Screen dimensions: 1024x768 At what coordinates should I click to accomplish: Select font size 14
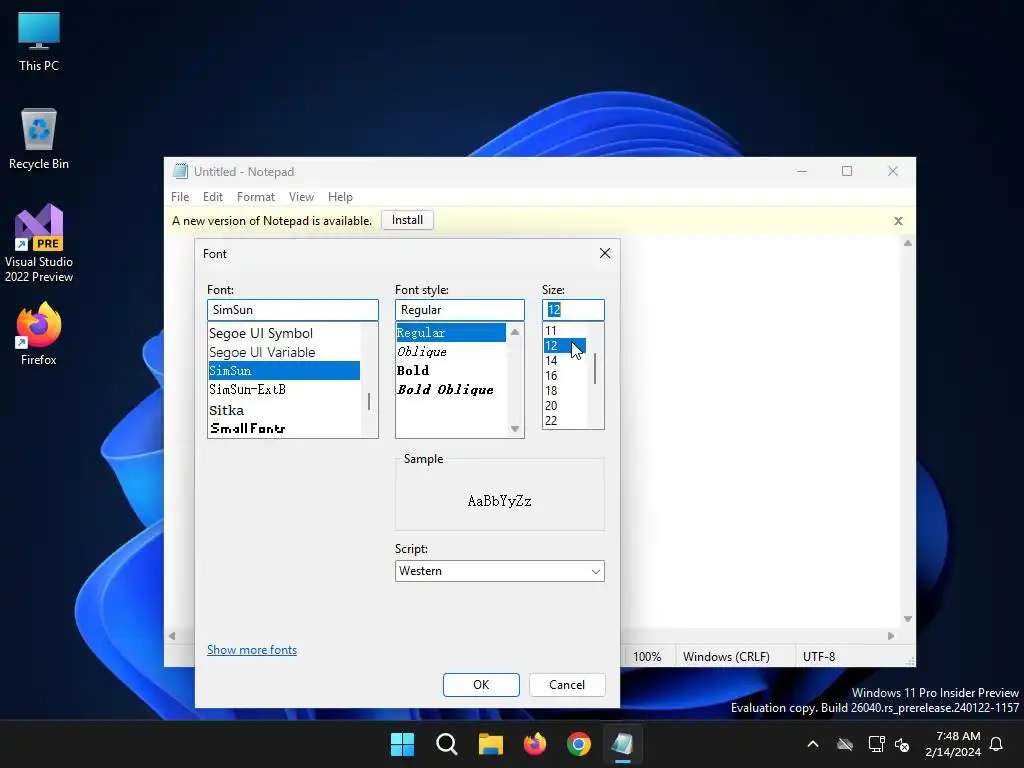click(x=565, y=360)
